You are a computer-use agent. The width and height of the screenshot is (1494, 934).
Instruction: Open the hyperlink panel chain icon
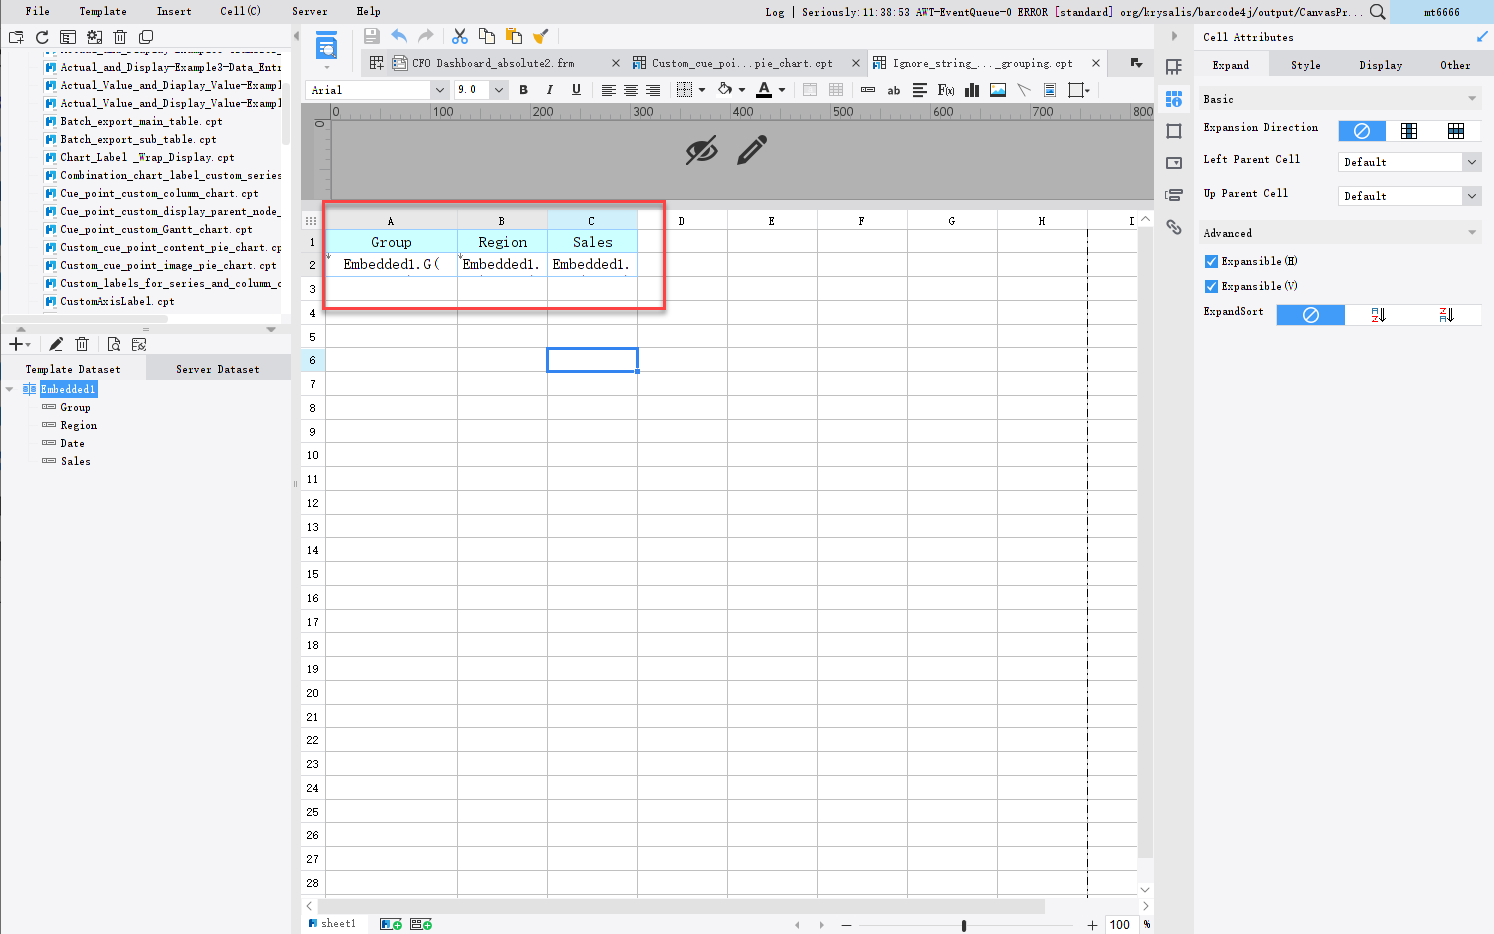[x=1174, y=227]
